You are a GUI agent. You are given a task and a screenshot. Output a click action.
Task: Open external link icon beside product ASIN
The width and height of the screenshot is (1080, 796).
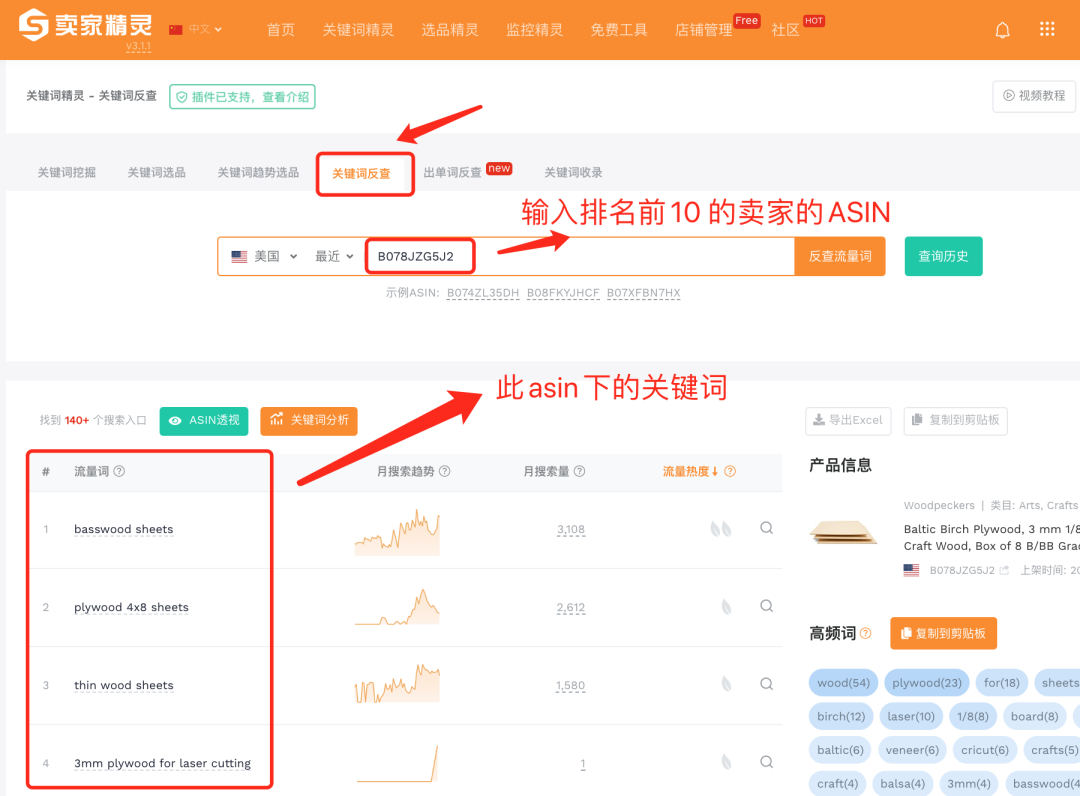point(1004,570)
